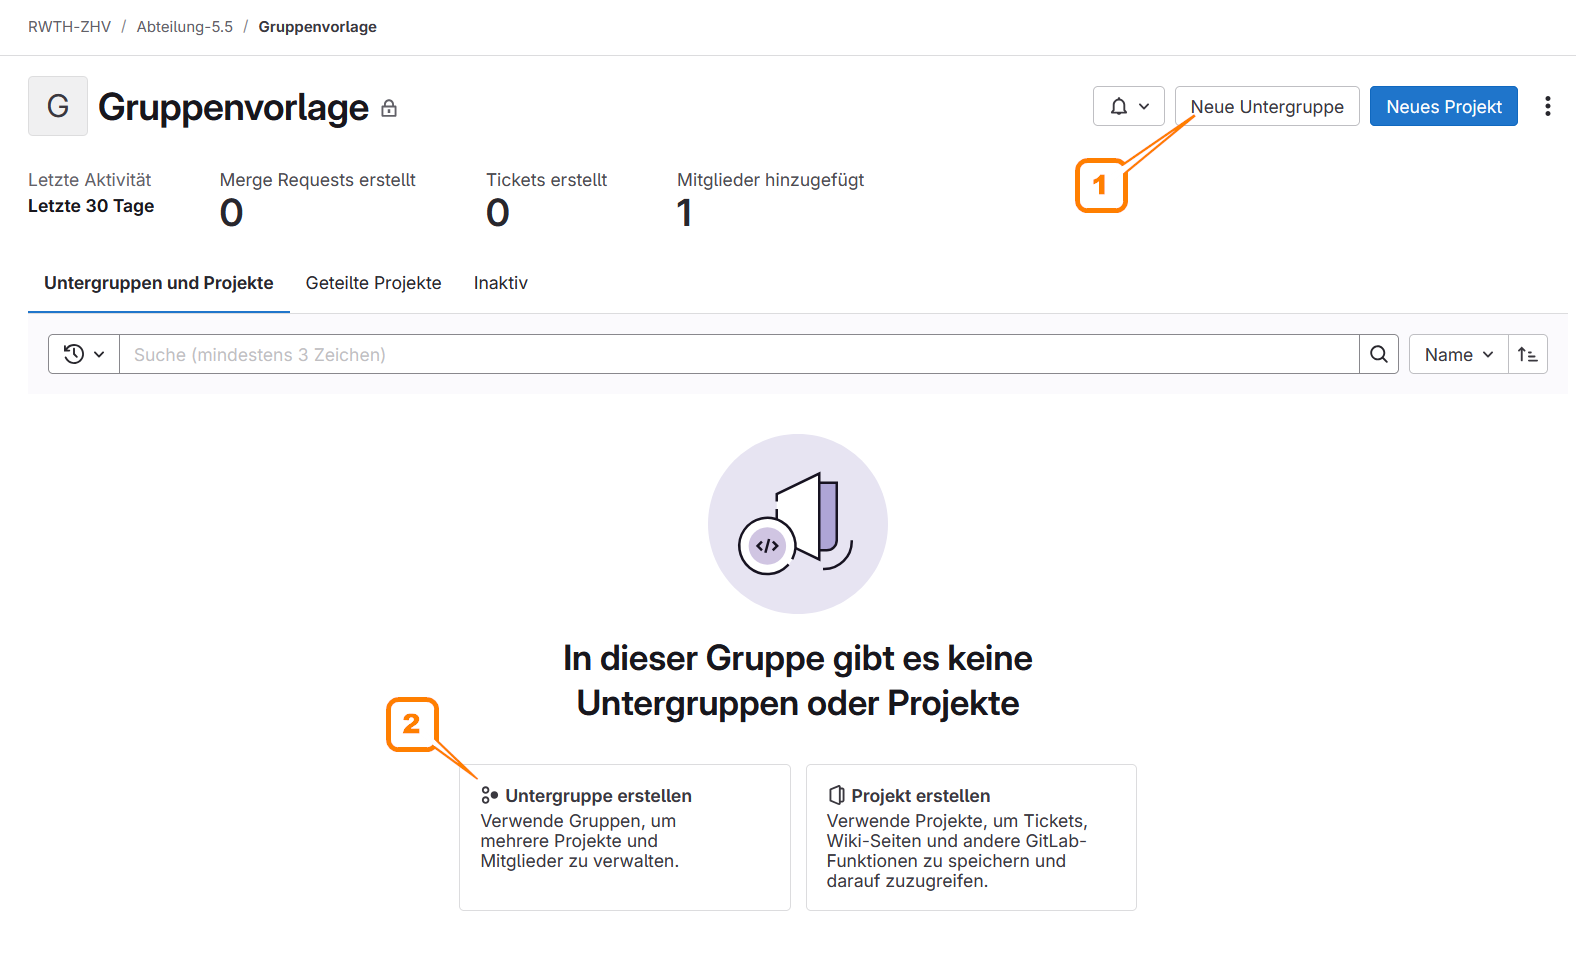Screen dimensions: 1576x953
Task: Open the three-dot group actions menu
Action: point(1547,106)
